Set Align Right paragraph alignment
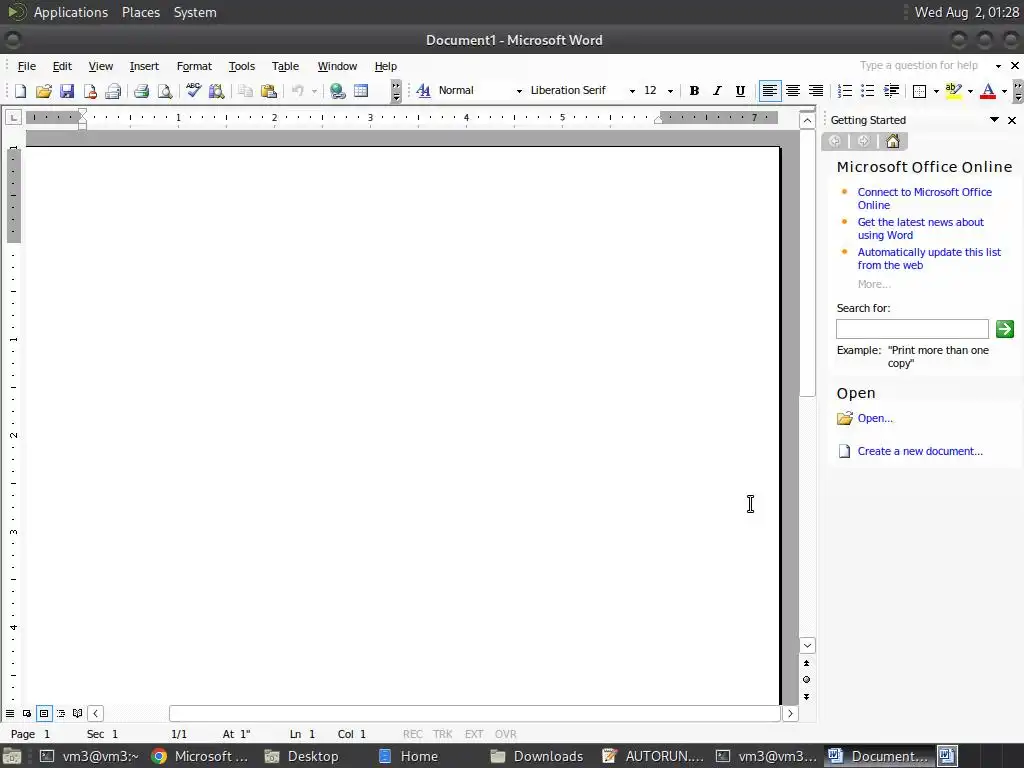Screen dimensions: 1024x768 point(816,91)
